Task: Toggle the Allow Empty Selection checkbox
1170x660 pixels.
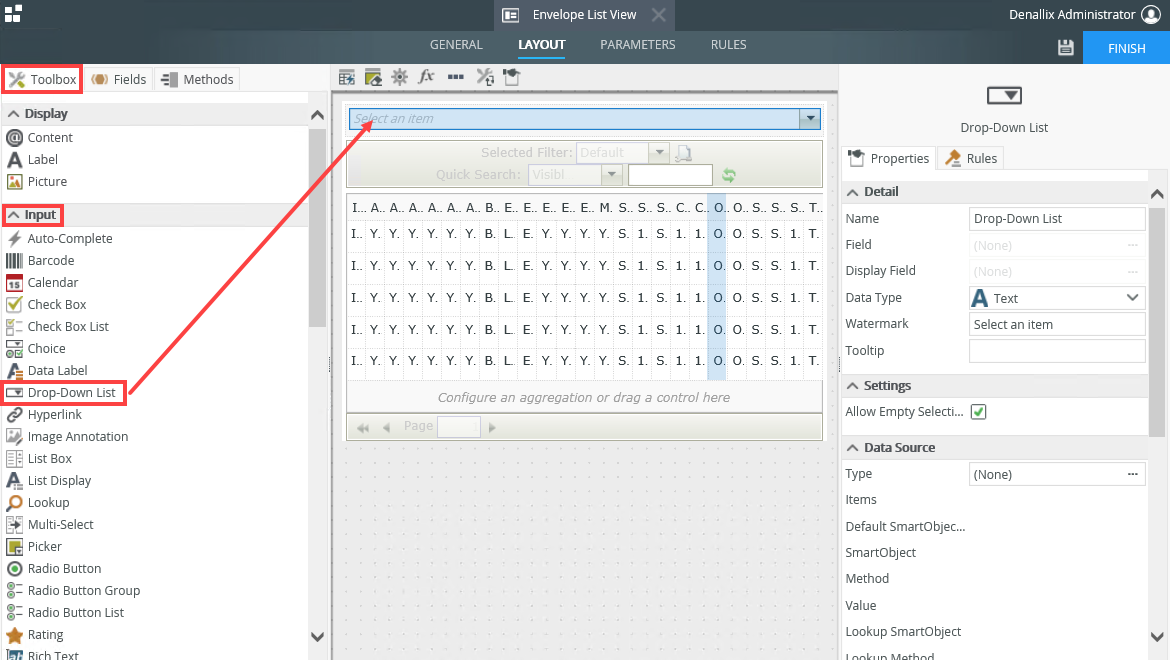Action: [x=979, y=412]
